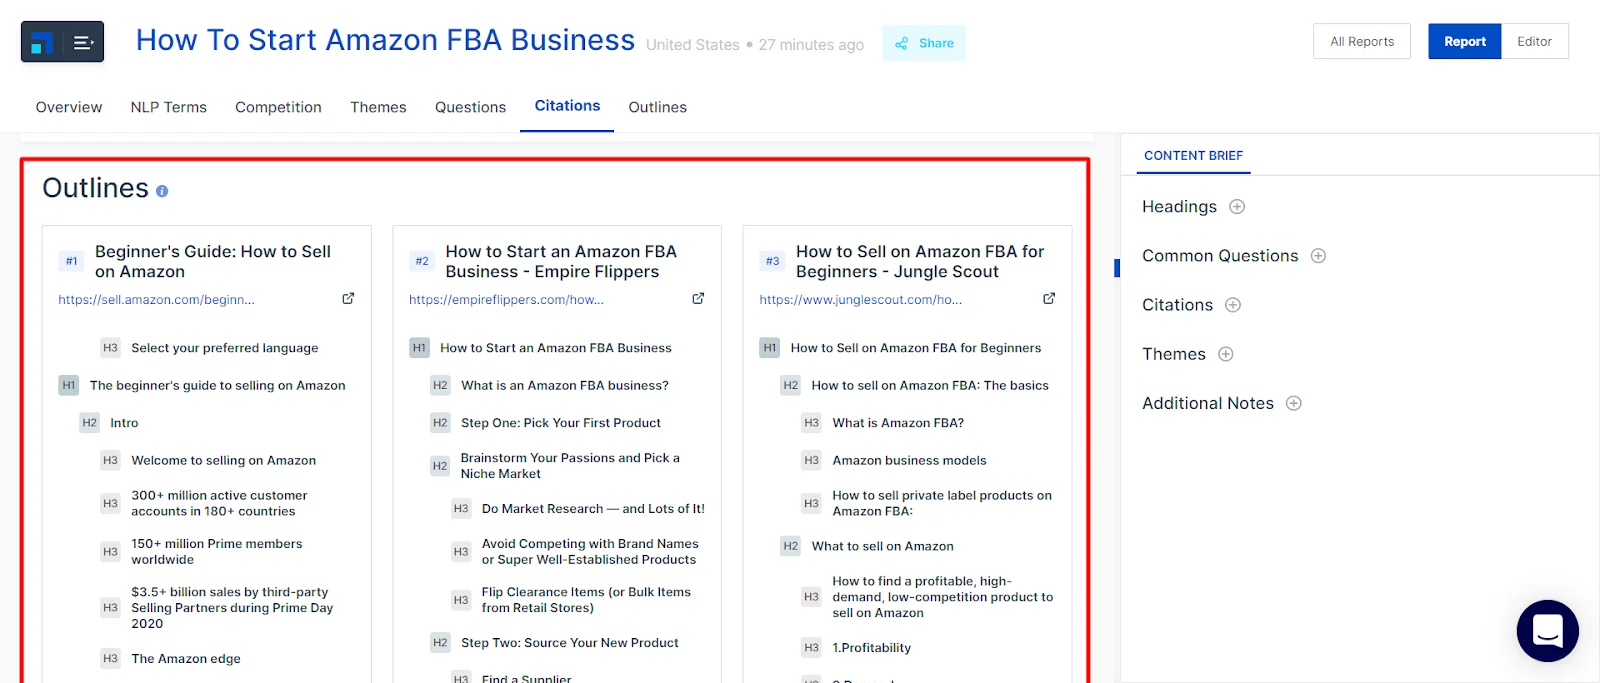Select the Citations tab
Viewport: 1600px width, 683px height.
coord(567,106)
